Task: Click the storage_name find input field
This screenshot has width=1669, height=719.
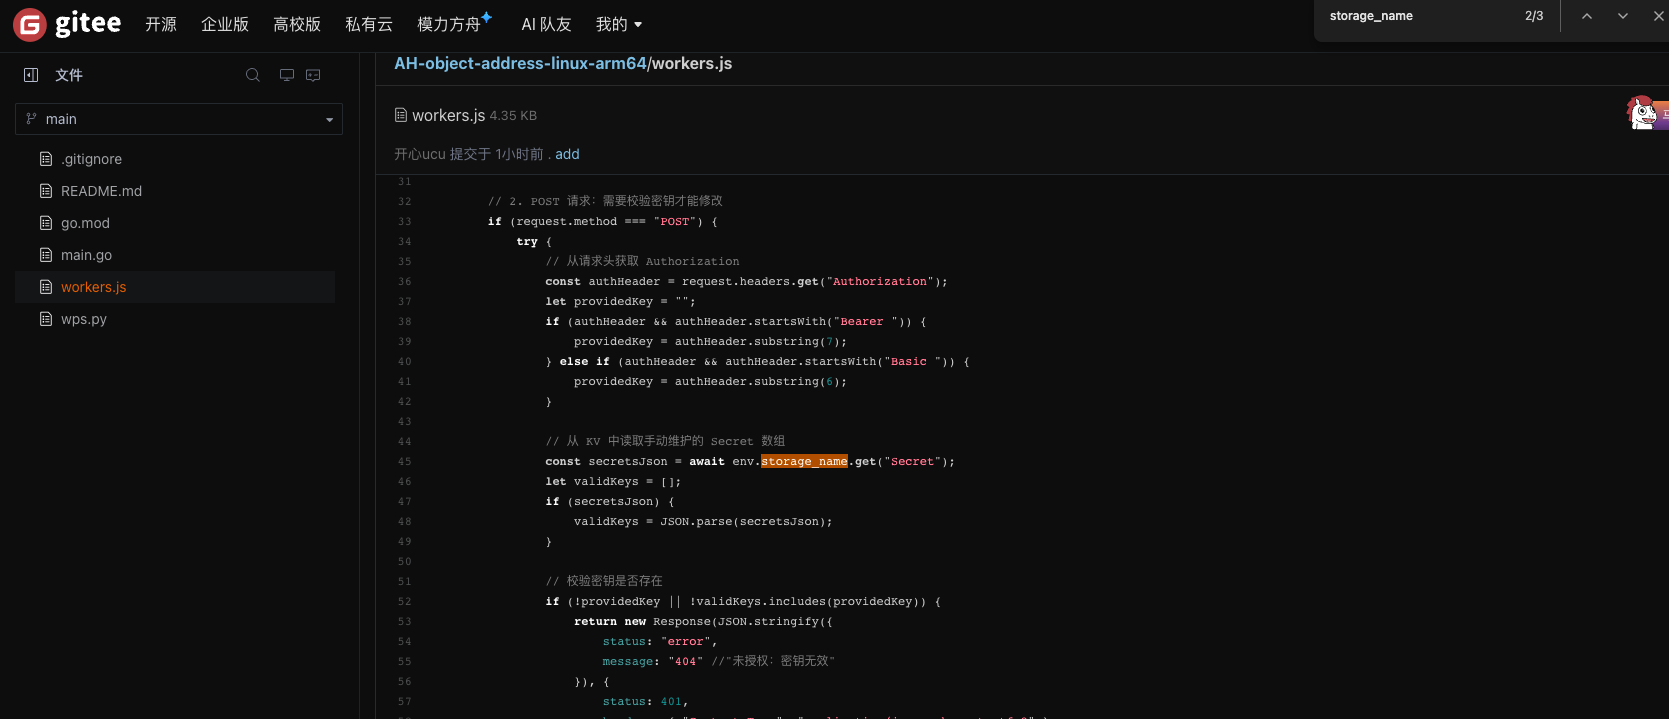Action: [1420, 16]
